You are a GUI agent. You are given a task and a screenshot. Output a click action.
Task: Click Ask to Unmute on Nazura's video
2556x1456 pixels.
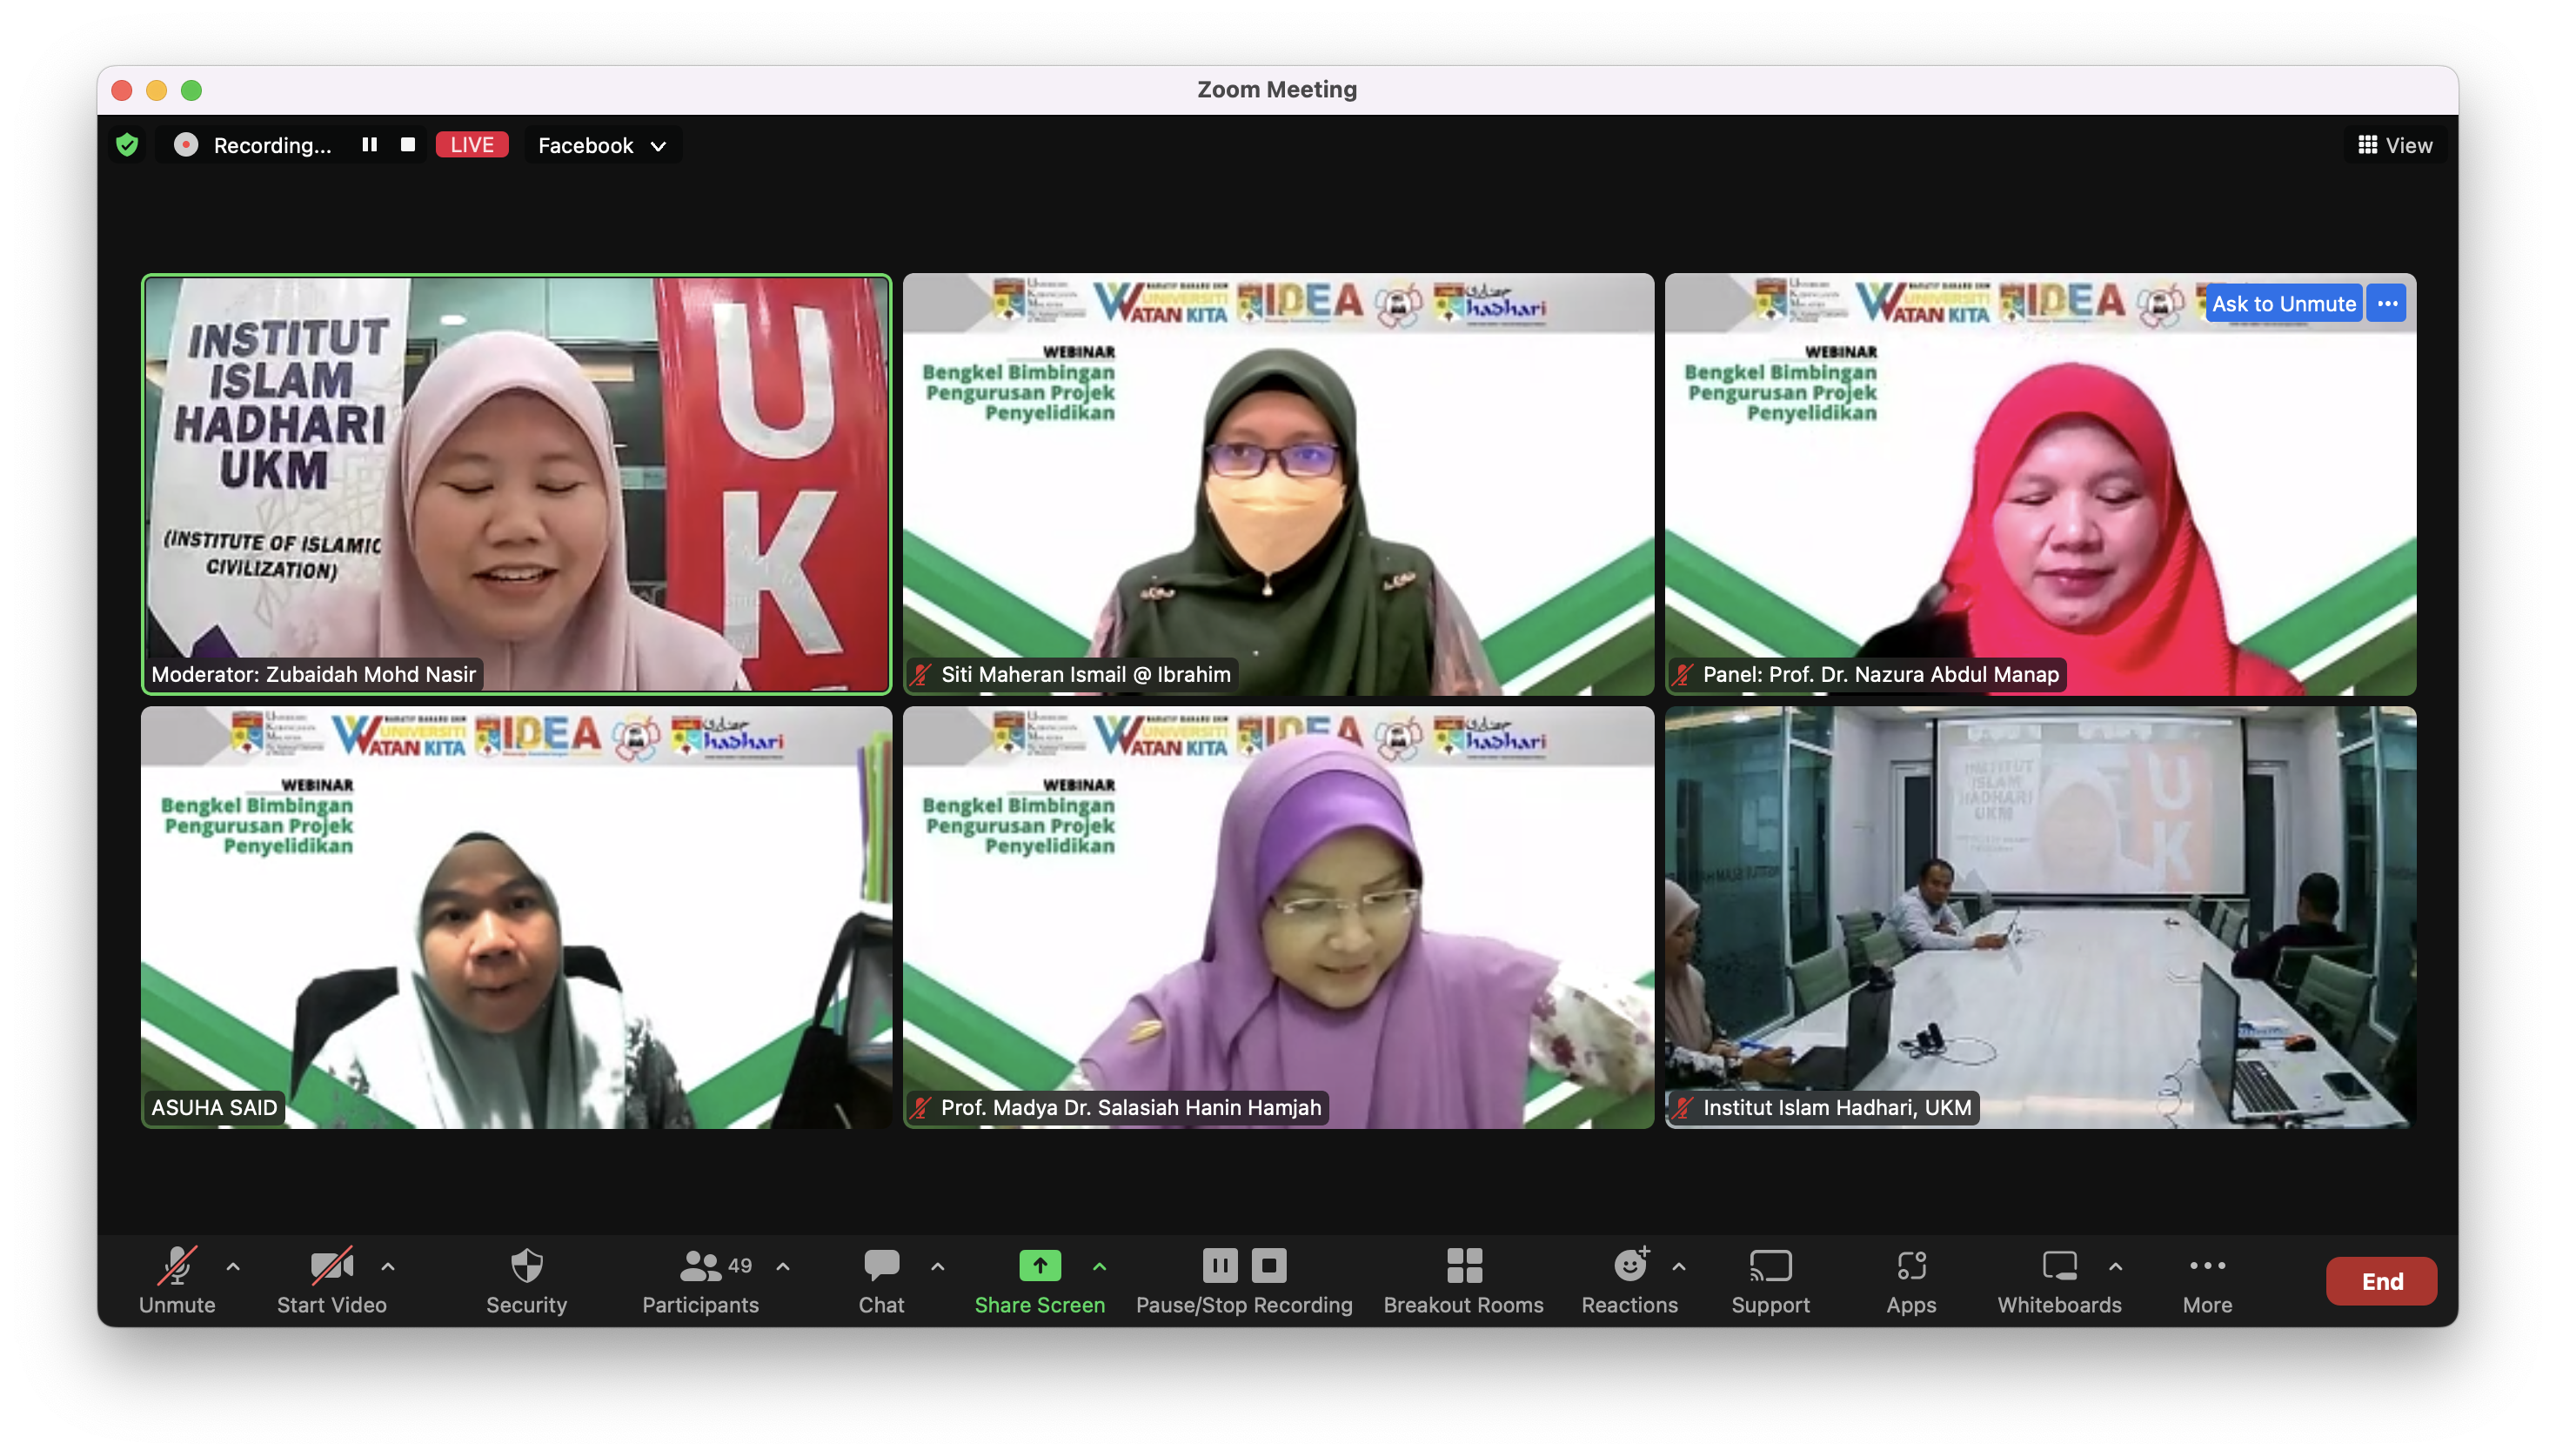point(2283,304)
